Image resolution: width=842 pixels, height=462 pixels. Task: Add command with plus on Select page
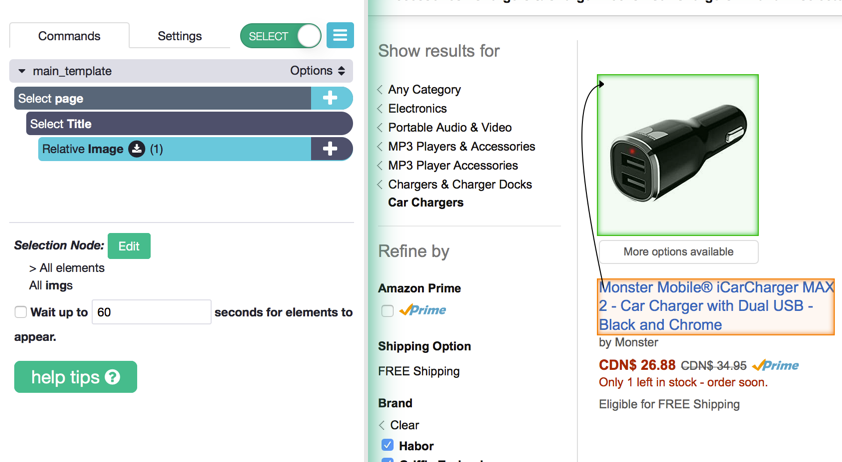click(x=331, y=98)
